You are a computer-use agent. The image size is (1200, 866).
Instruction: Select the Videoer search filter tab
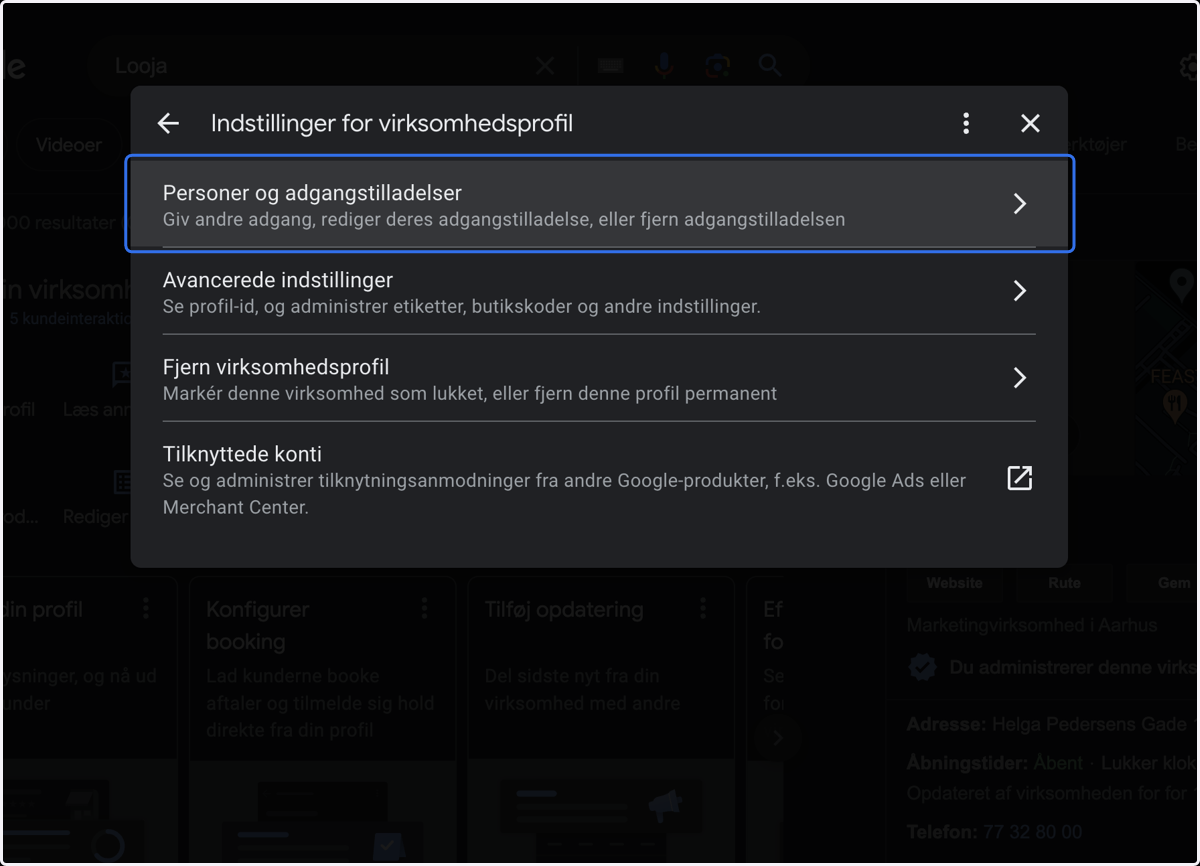69,145
